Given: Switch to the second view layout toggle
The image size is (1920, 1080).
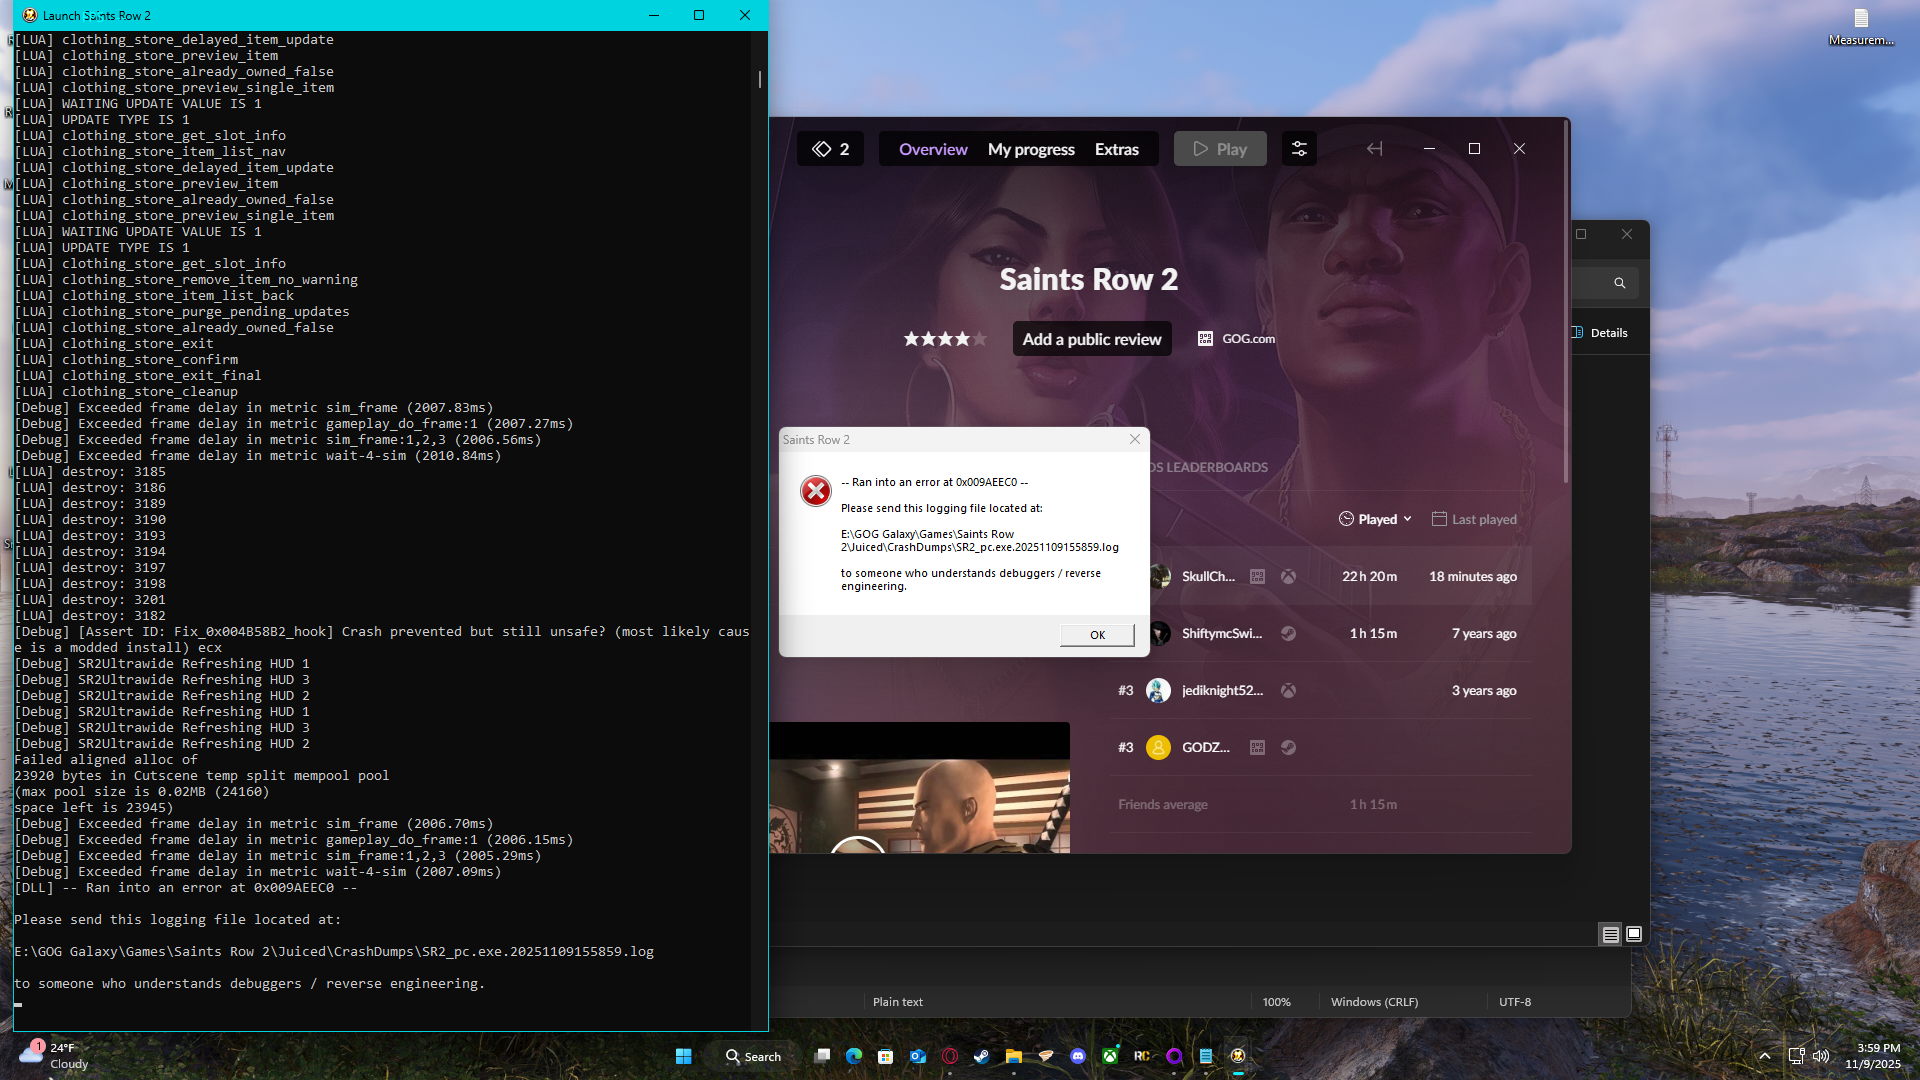Looking at the screenshot, I should click(x=1634, y=934).
